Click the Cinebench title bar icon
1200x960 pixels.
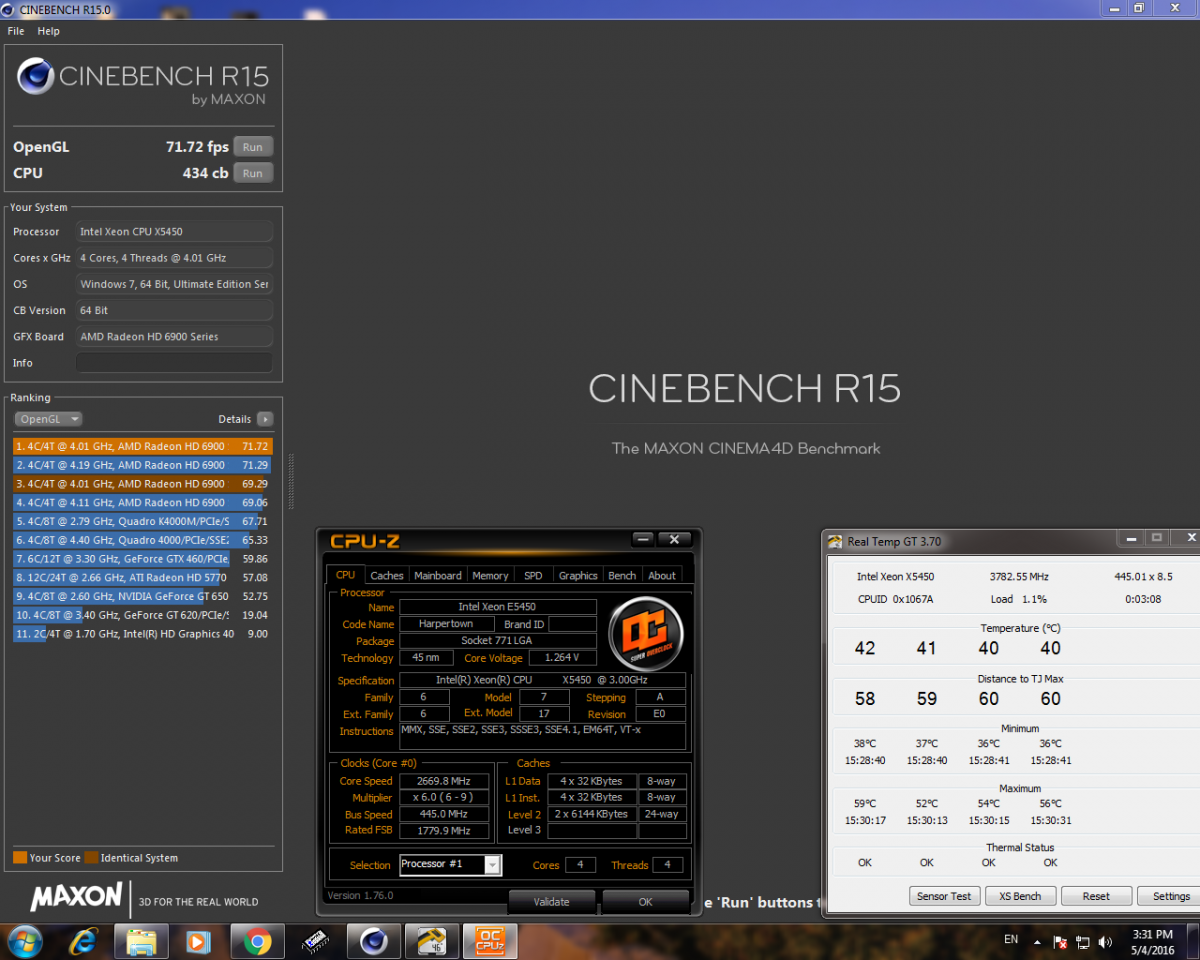(9, 9)
